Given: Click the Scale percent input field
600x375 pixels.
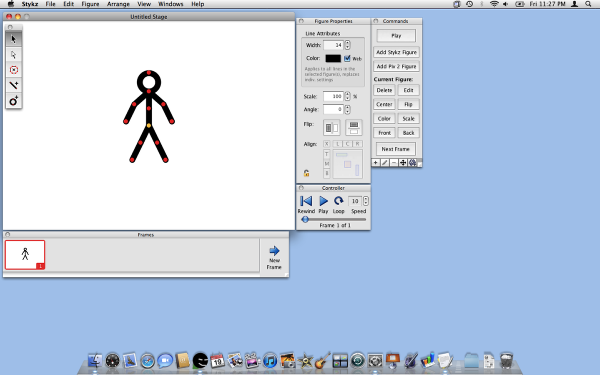Looking at the screenshot, I should pos(333,96).
